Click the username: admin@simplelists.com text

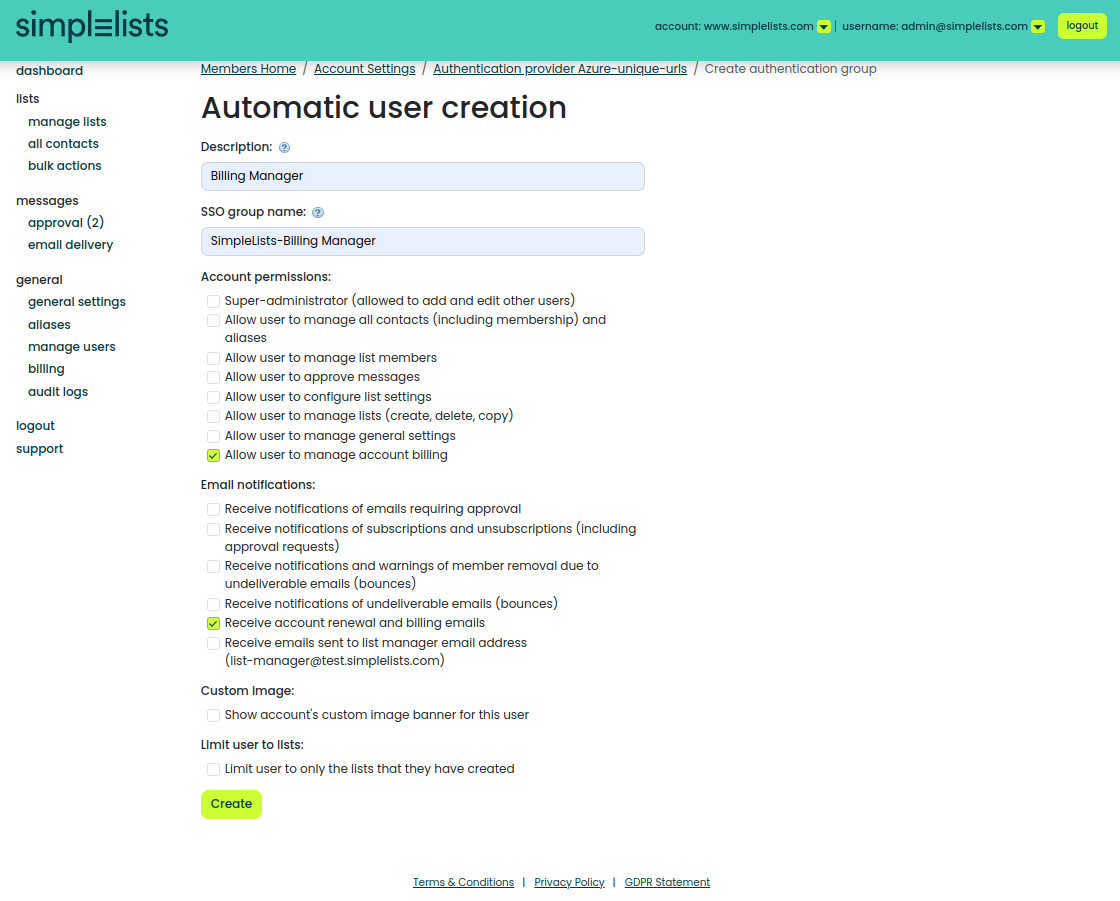point(935,26)
